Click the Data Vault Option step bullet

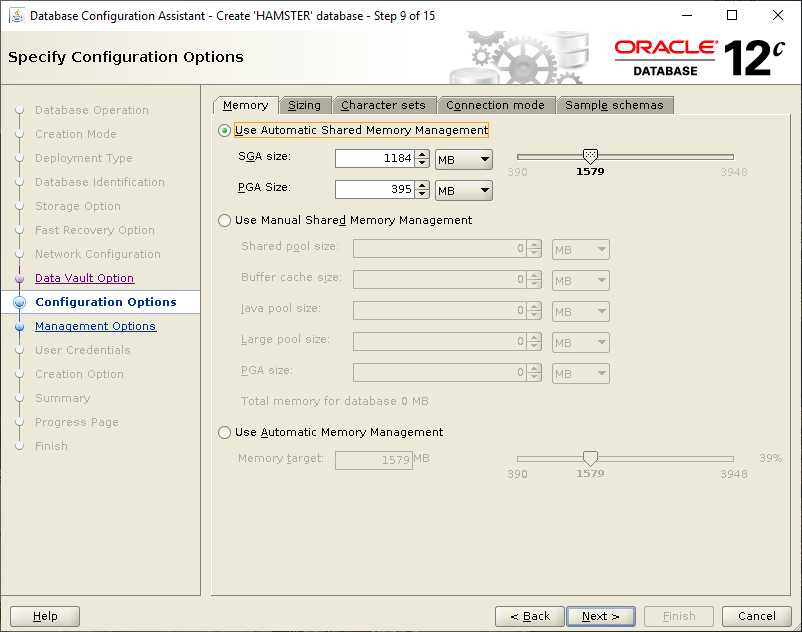[19, 279]
